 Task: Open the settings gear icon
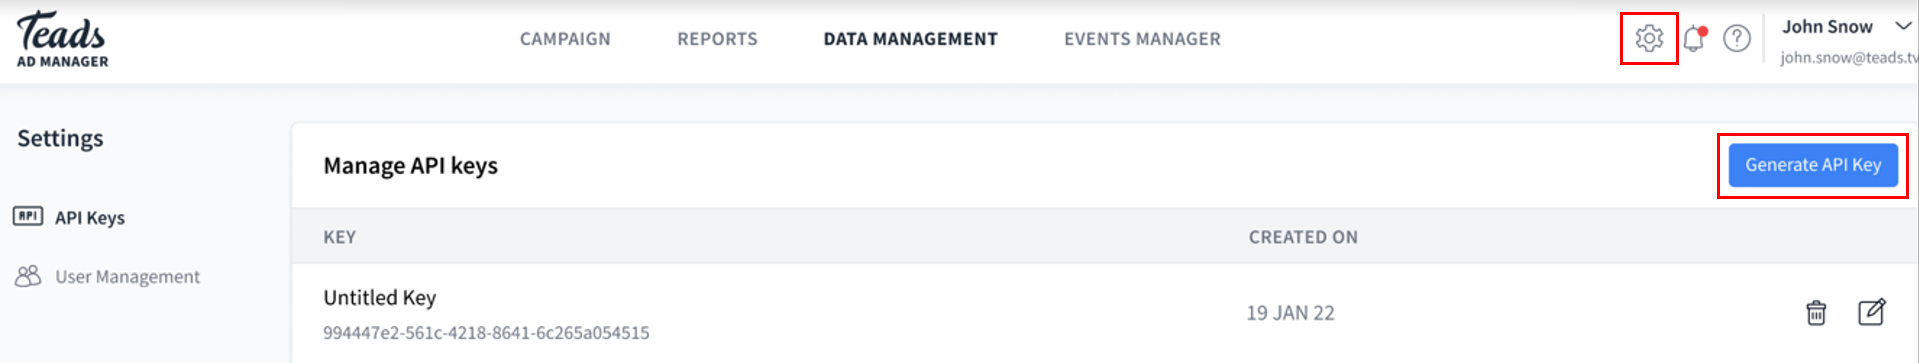1649,39
